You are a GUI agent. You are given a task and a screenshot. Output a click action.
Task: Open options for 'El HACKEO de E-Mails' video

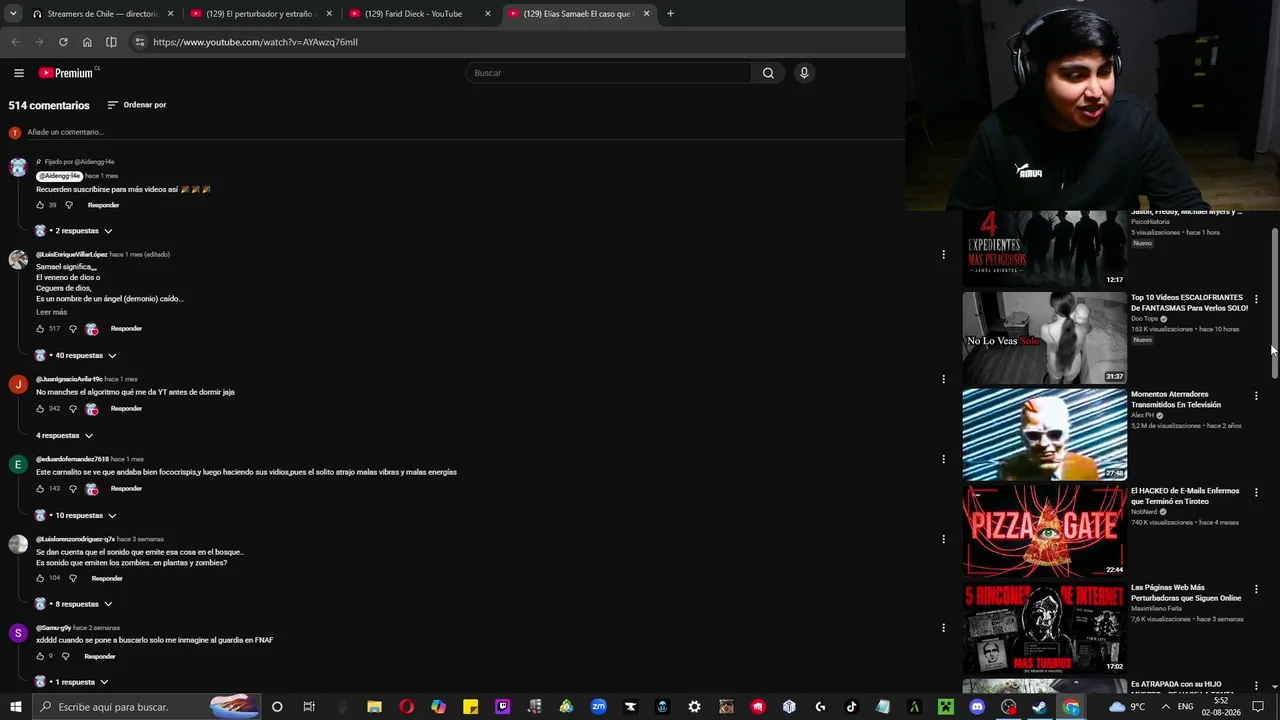coord(1256,493)
